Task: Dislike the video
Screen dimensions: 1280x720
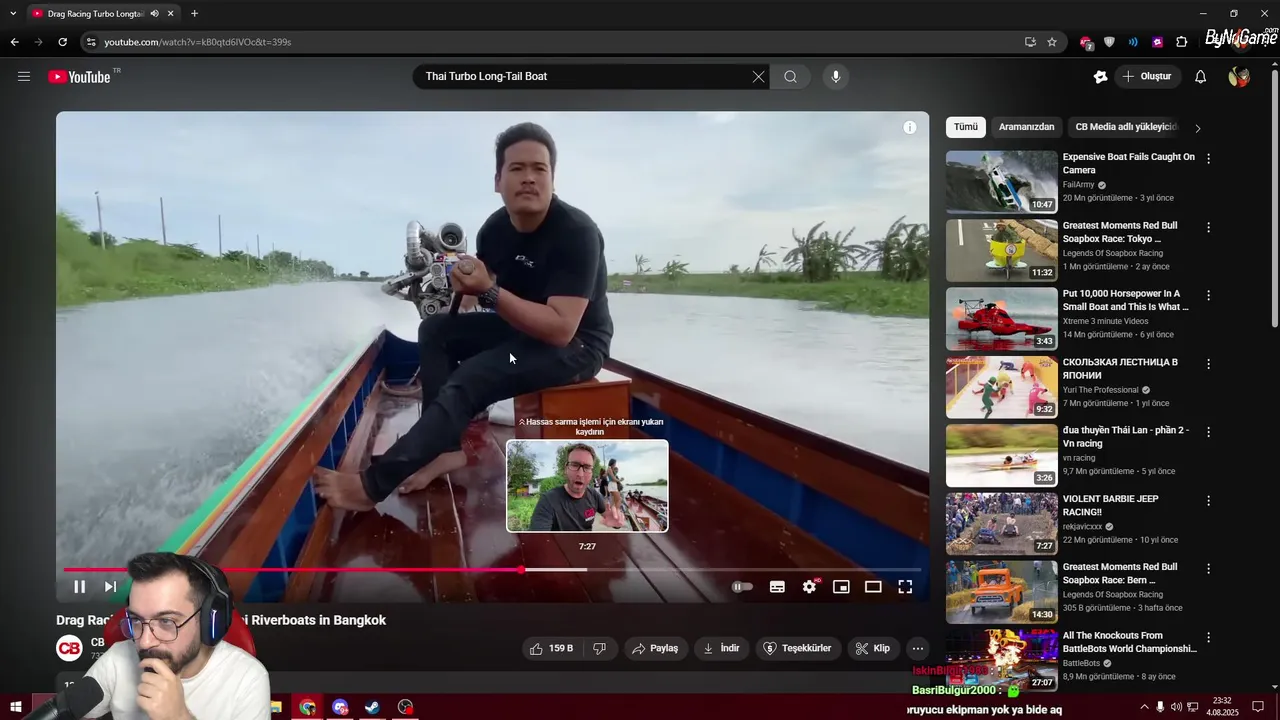Action: [600, 648]
